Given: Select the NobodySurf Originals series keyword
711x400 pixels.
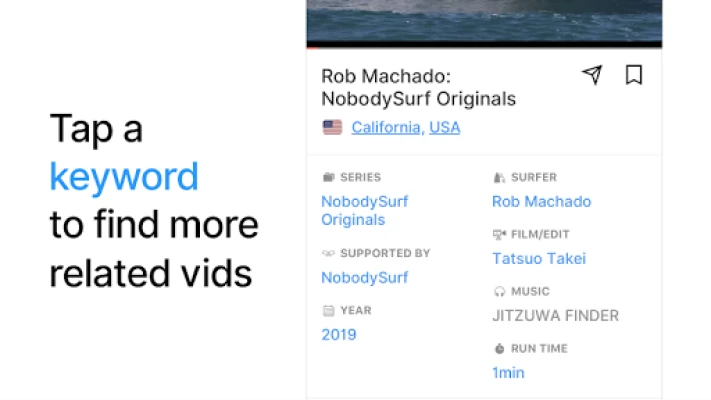Looking at the screenshot, I should point(365,210).
